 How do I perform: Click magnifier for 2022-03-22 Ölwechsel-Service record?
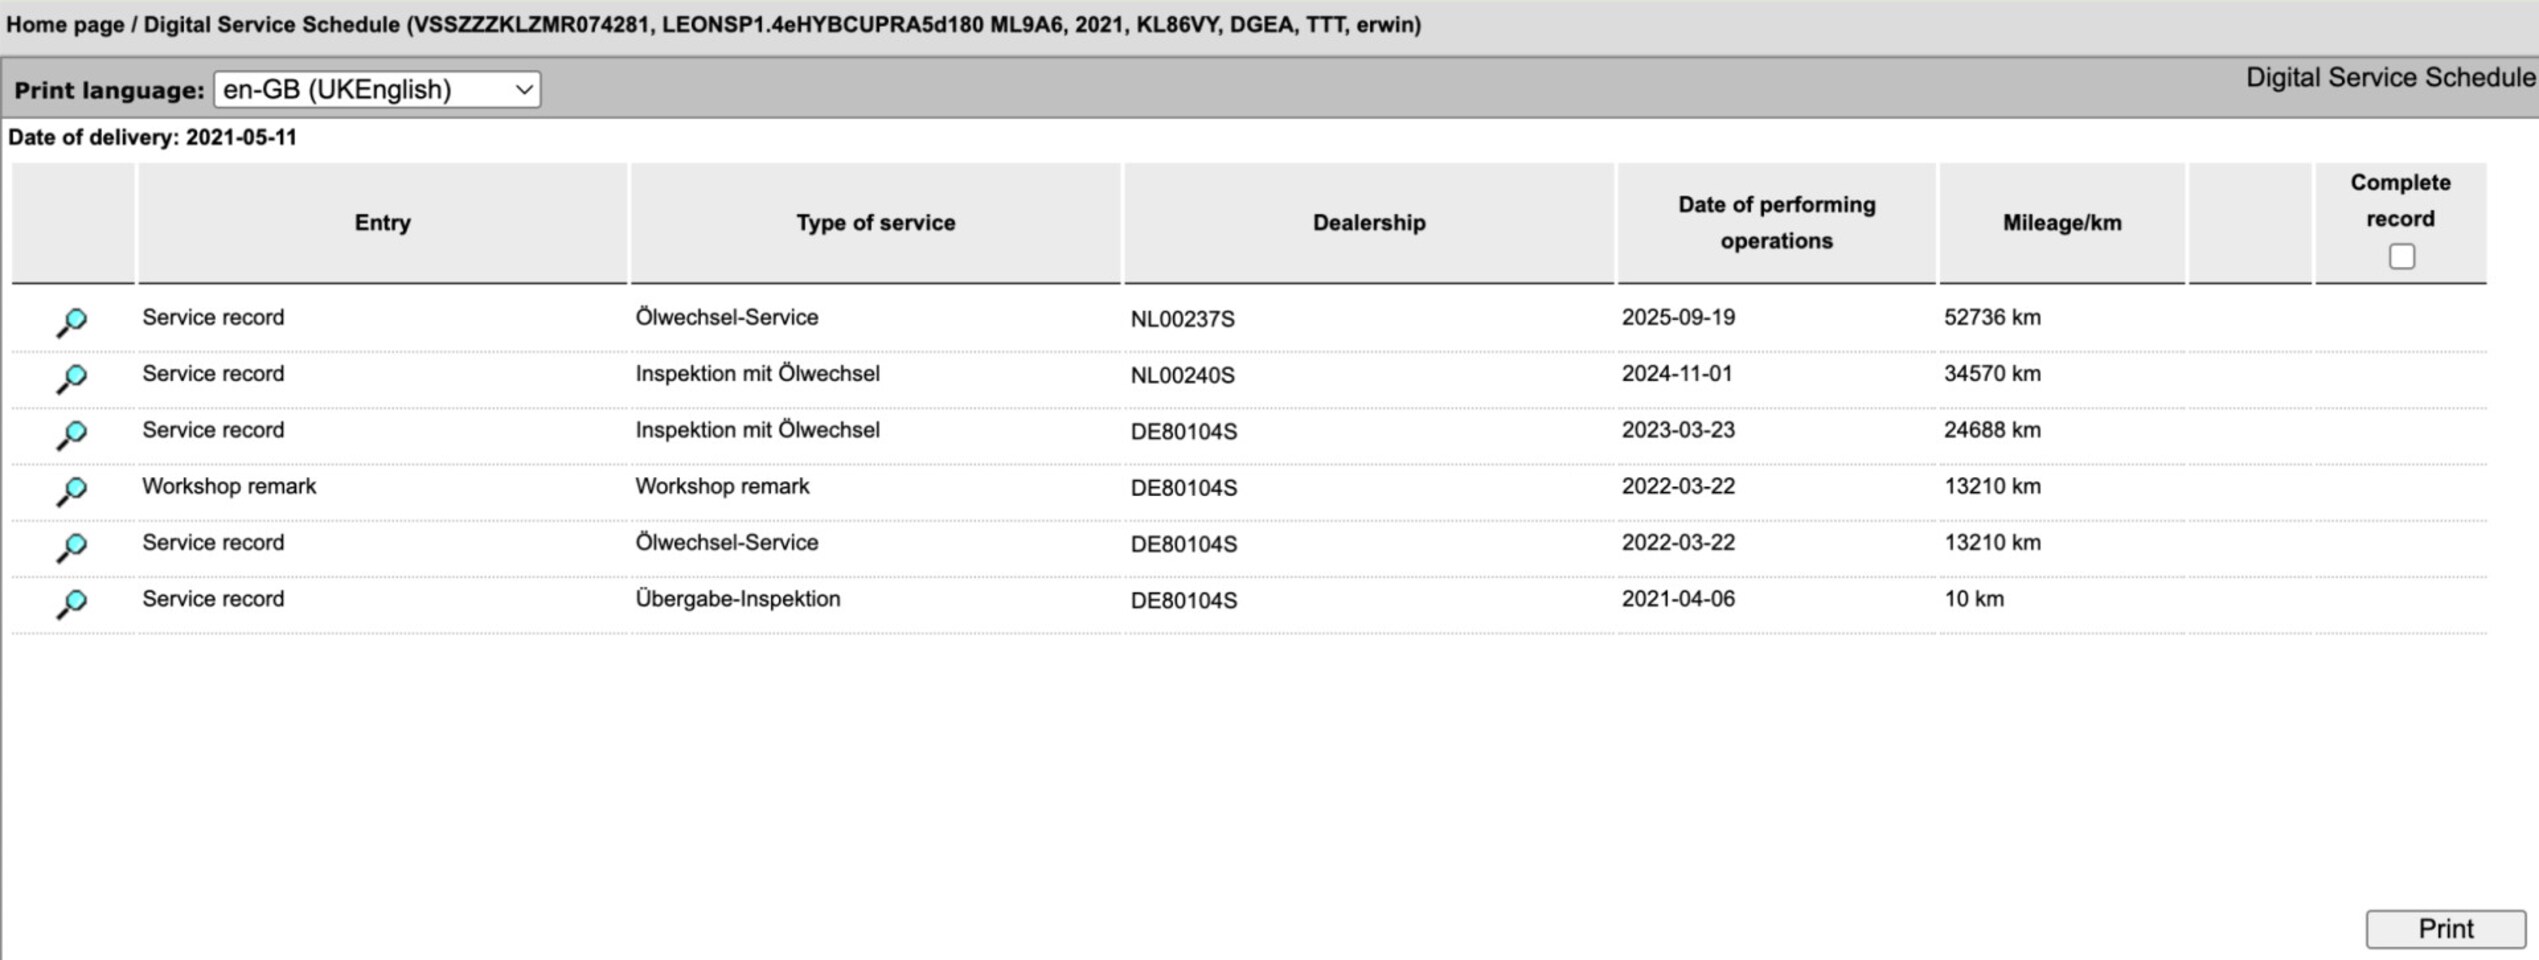72,546
